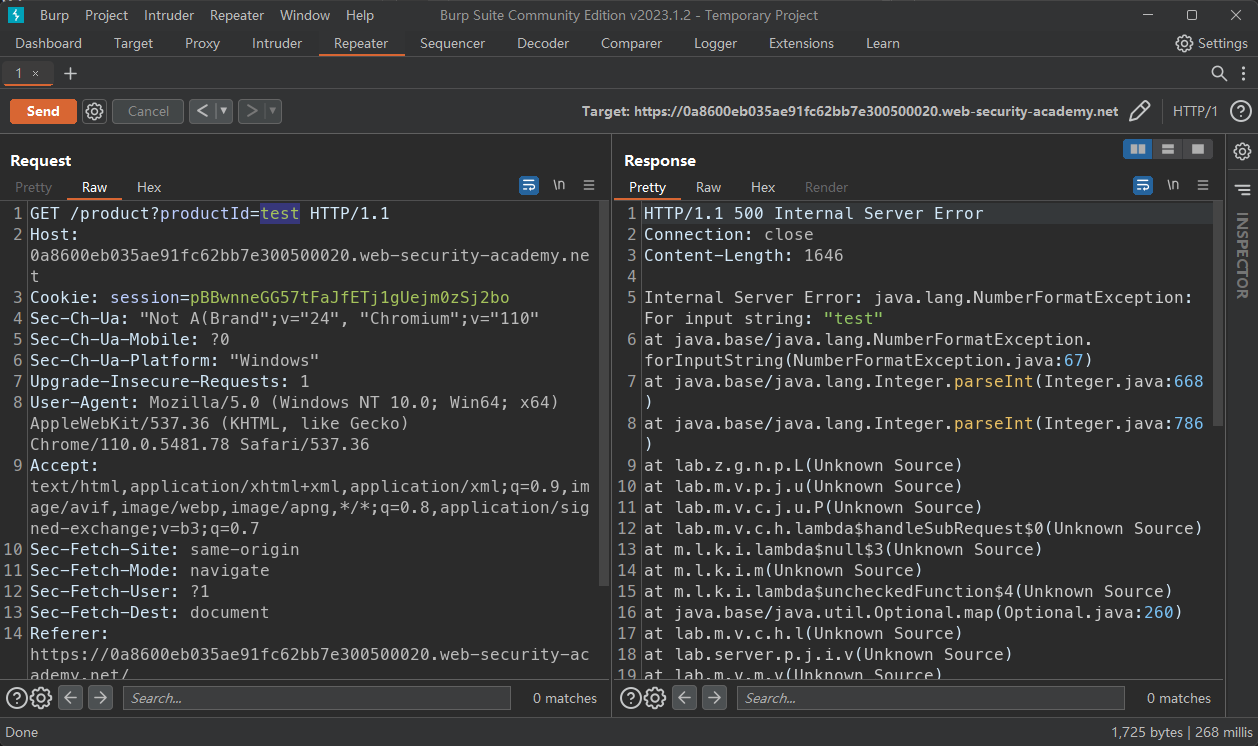Switch to the Proxy tab
Screen dimensions: 1258x746
[x=202, y=43]
